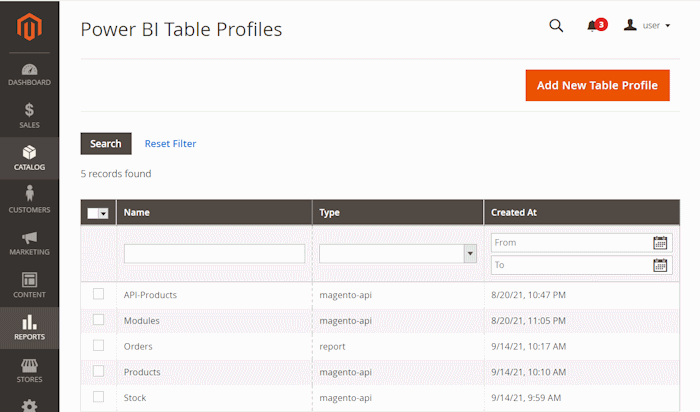Open the Dashboard sidebar menu

pyautogui.click(x=29, y=75)
